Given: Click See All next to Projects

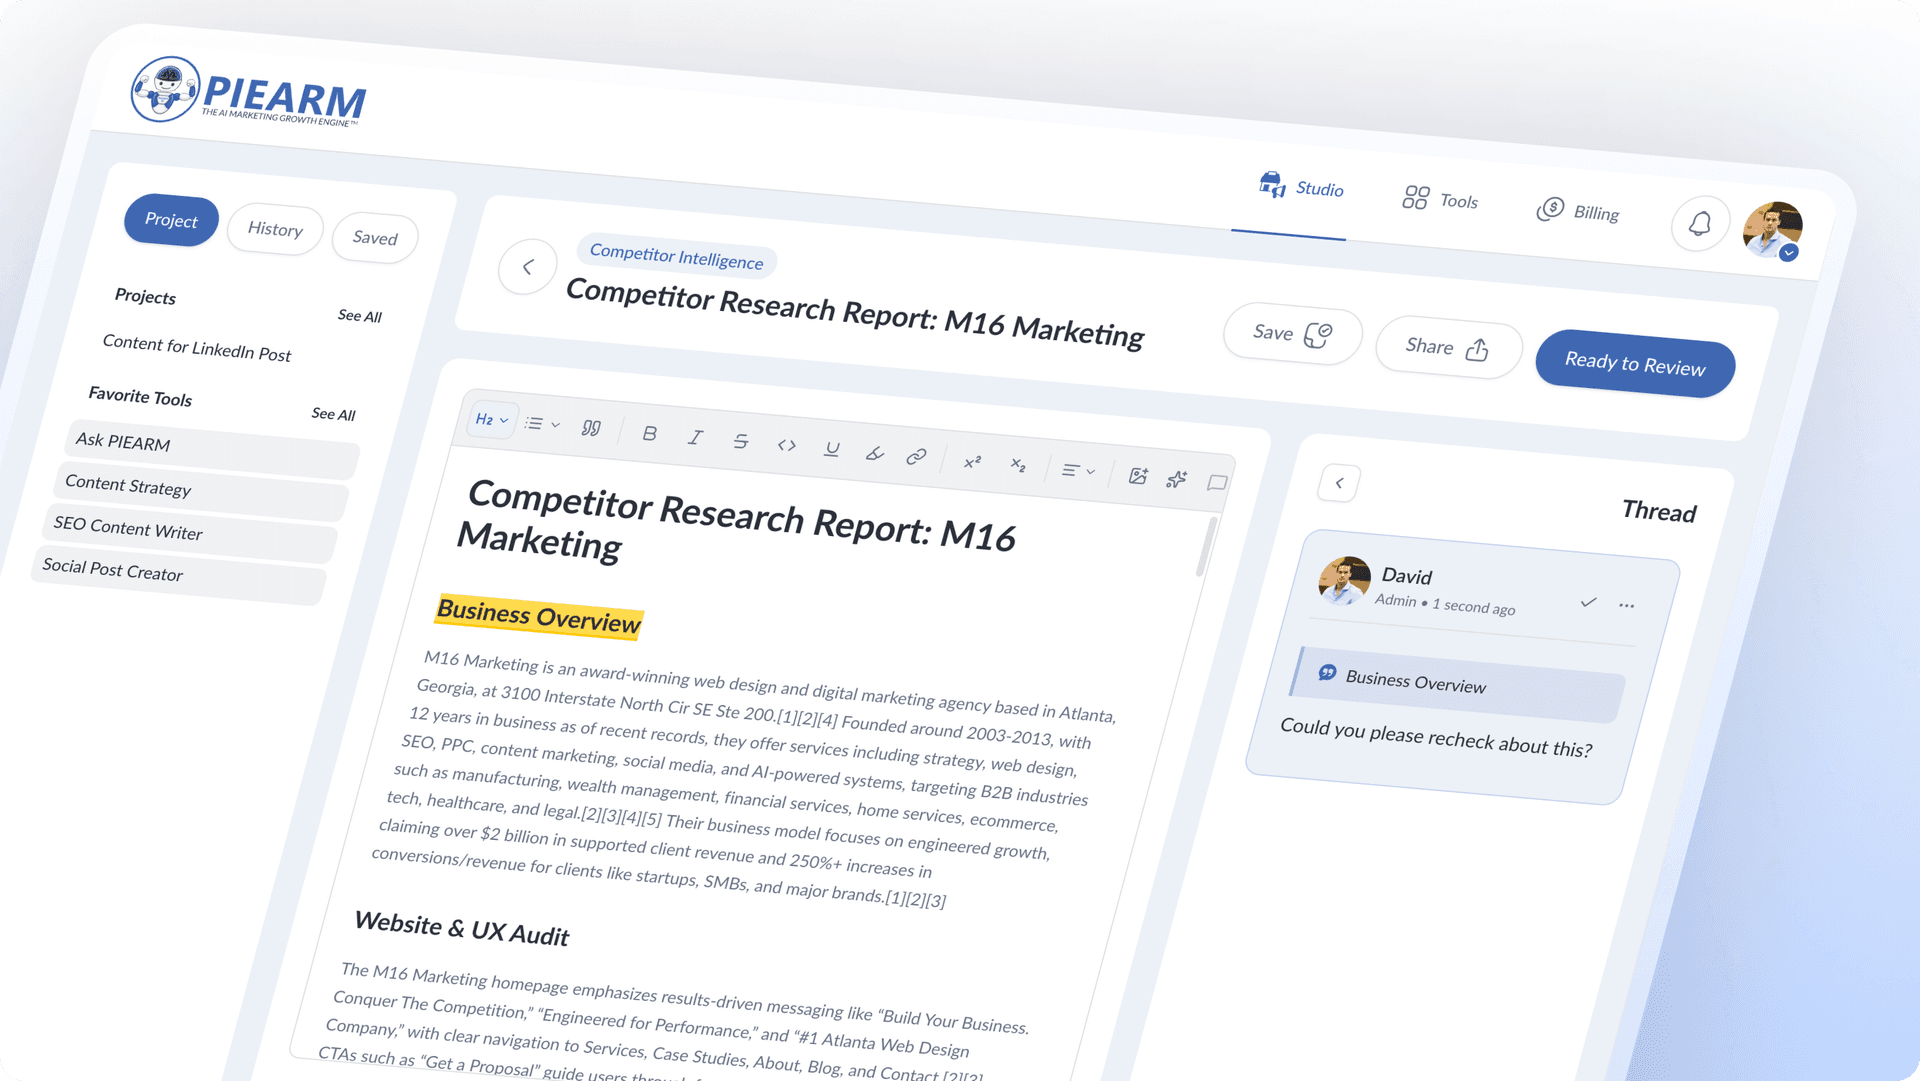Looking at the screenshot, I should [x=359, y=316].
